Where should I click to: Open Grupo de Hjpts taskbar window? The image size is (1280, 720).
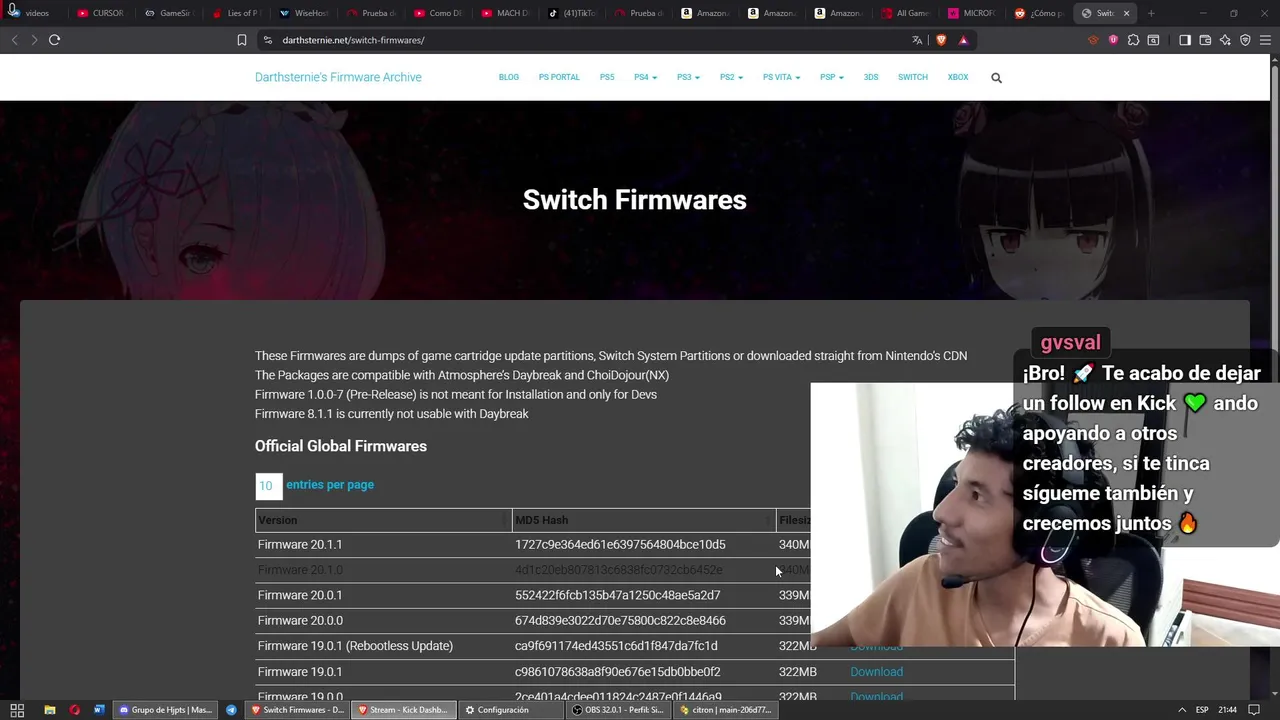[165, 710]
